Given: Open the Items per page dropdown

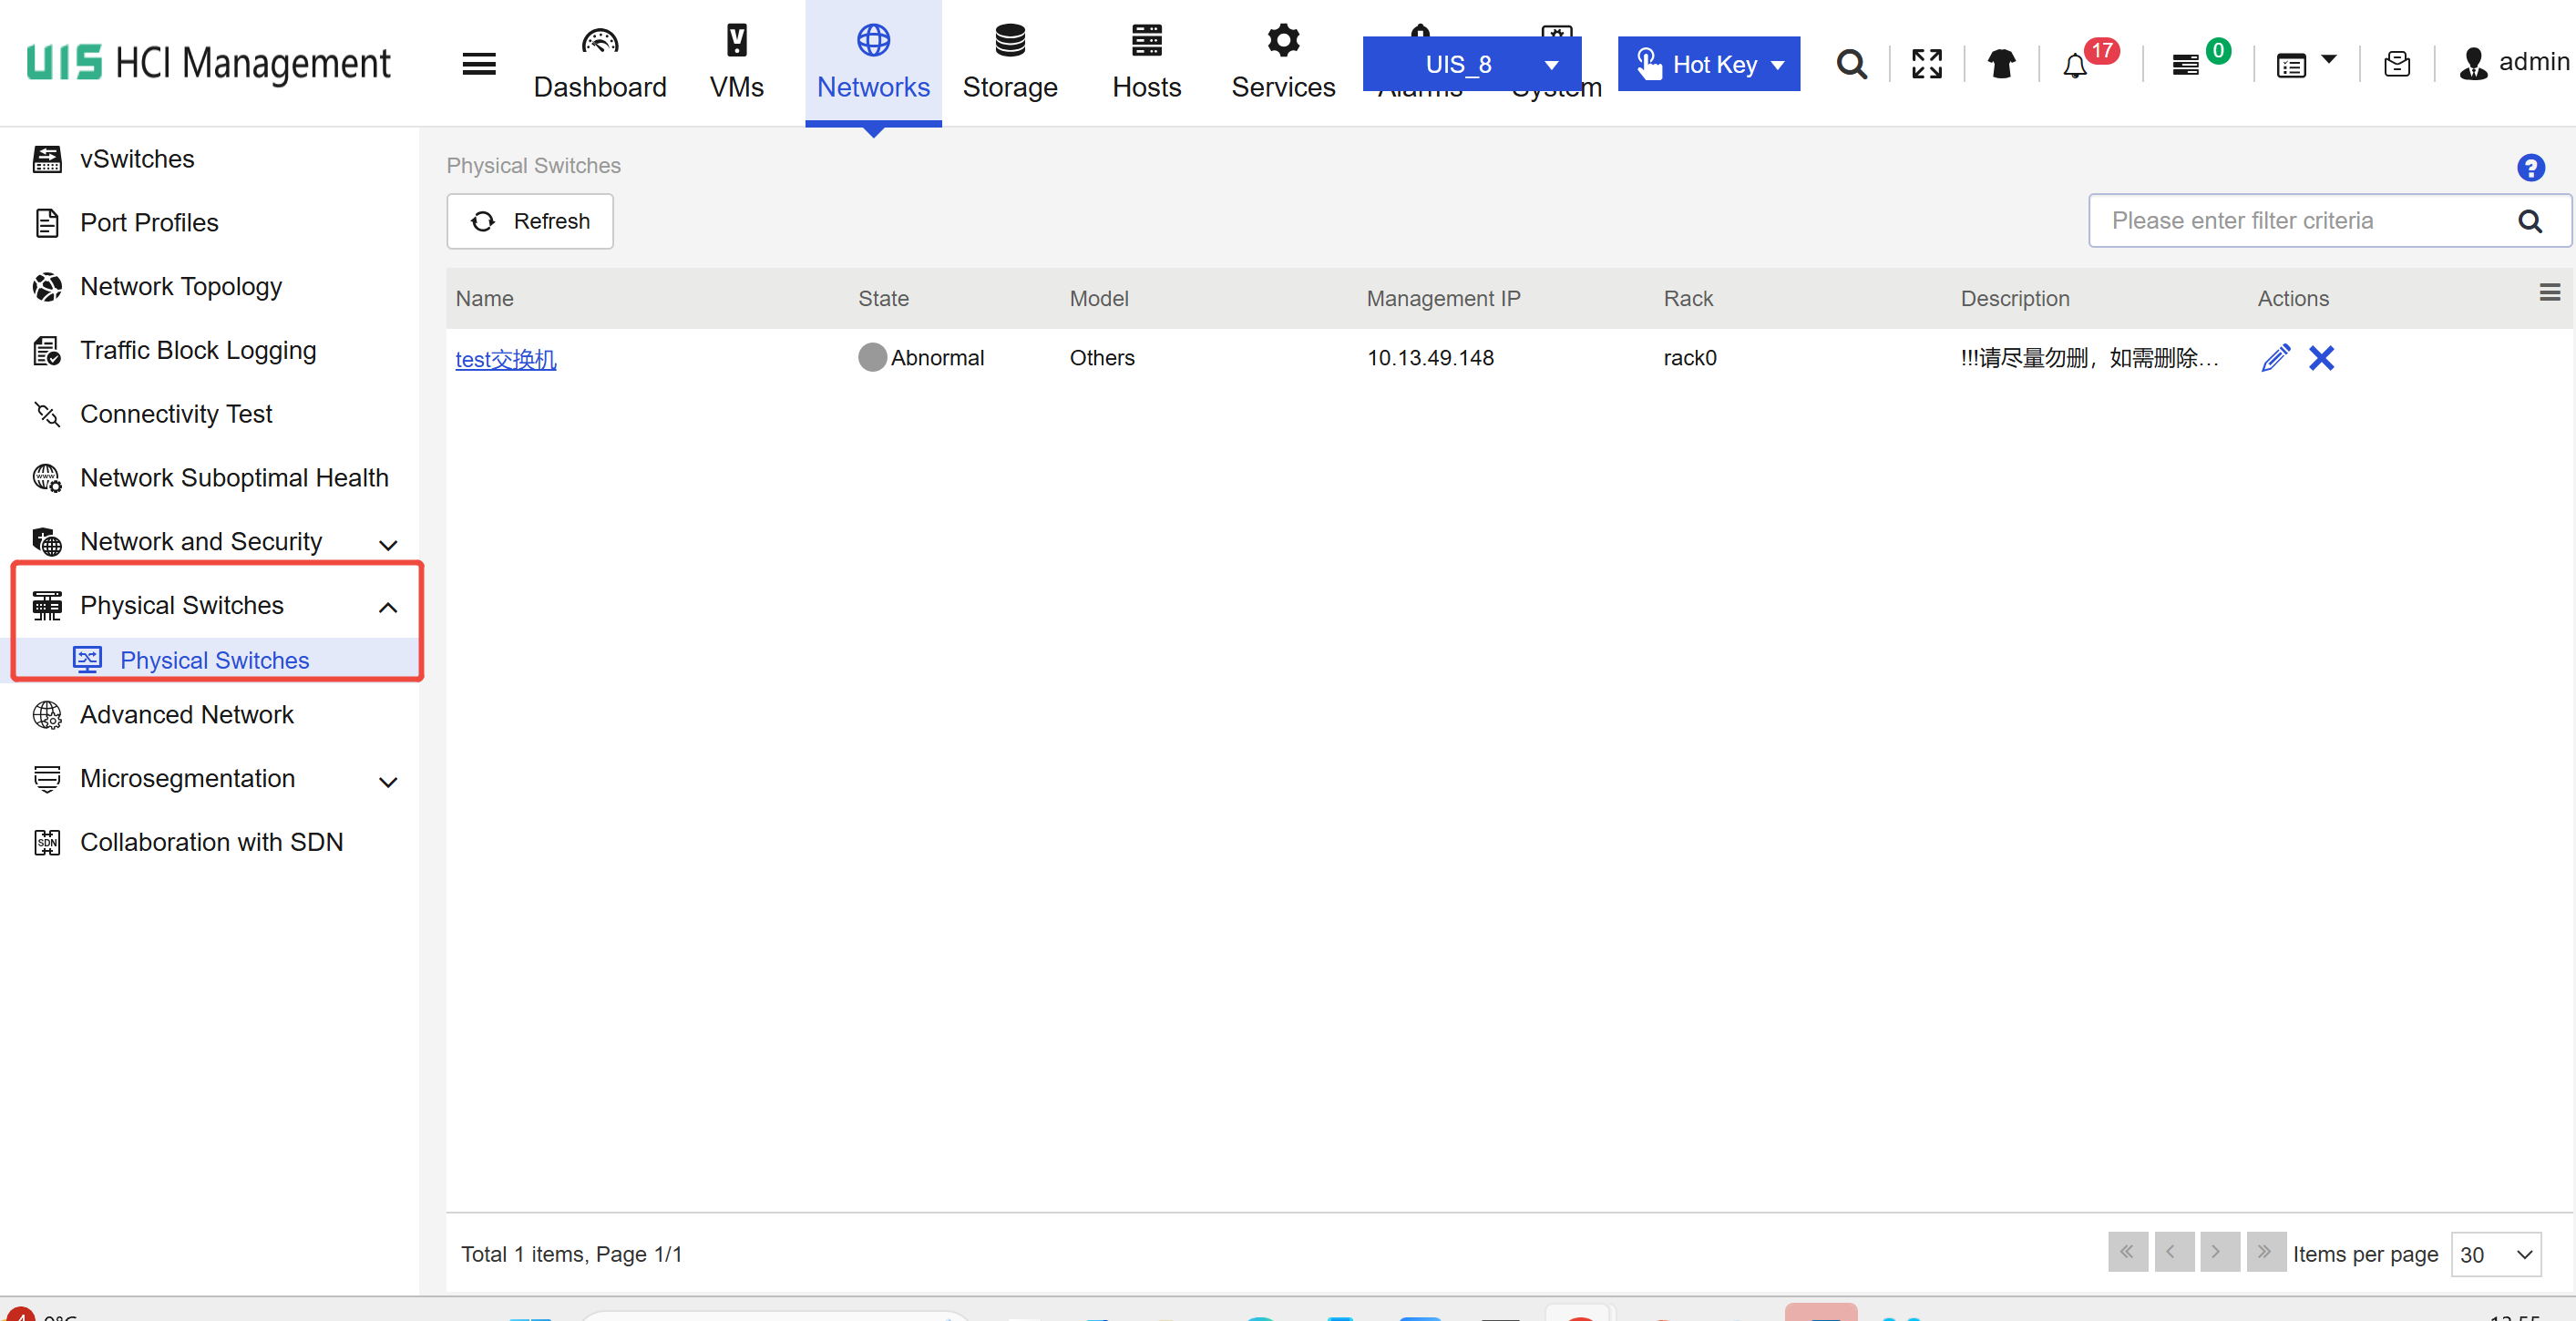Looking at the screenshot, I should point(2495,1254).
